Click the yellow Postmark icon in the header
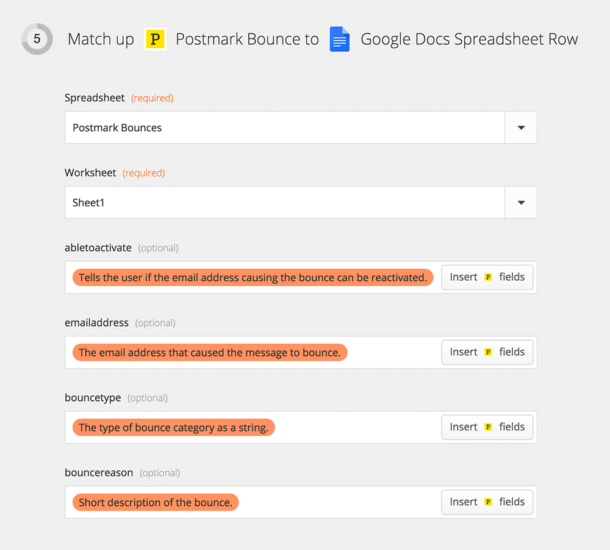This screenshot has height=550, width=610. point(155,40)
